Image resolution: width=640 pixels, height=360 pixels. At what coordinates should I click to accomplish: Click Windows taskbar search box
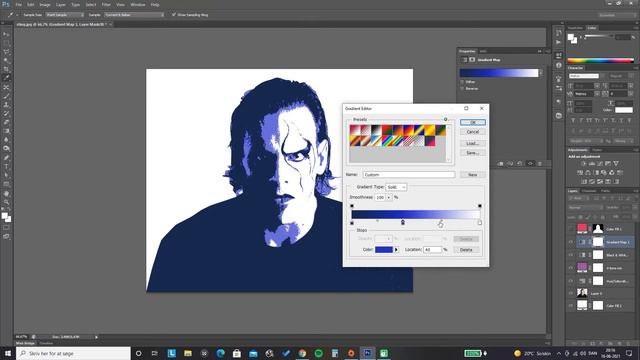[73, 353]
